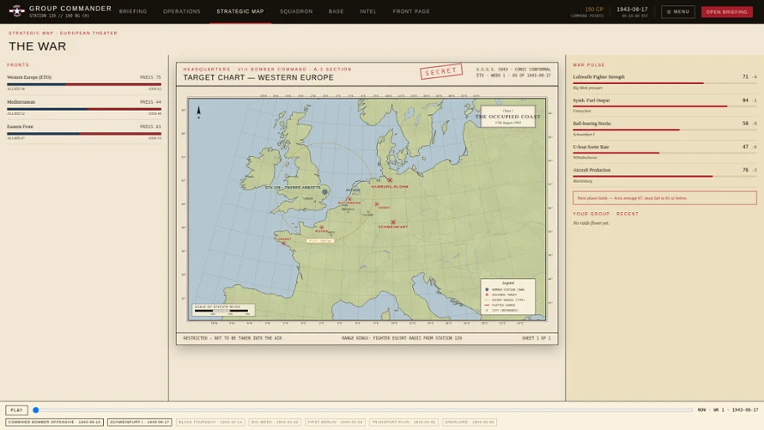
Task: Click the escort range label on map
Action: coord(320,241)
